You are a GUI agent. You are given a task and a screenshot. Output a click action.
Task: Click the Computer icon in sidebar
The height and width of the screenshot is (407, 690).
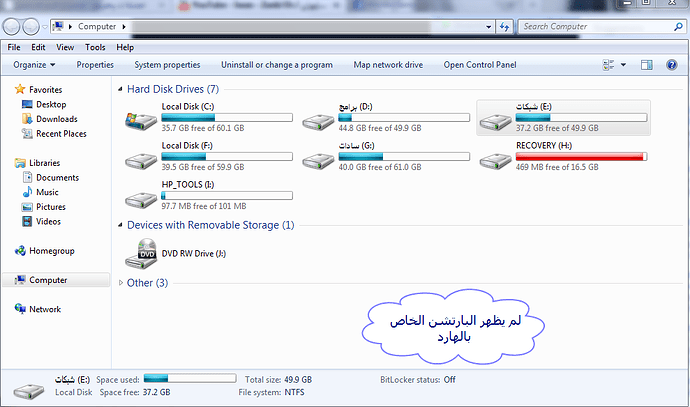tap(20, 280)
